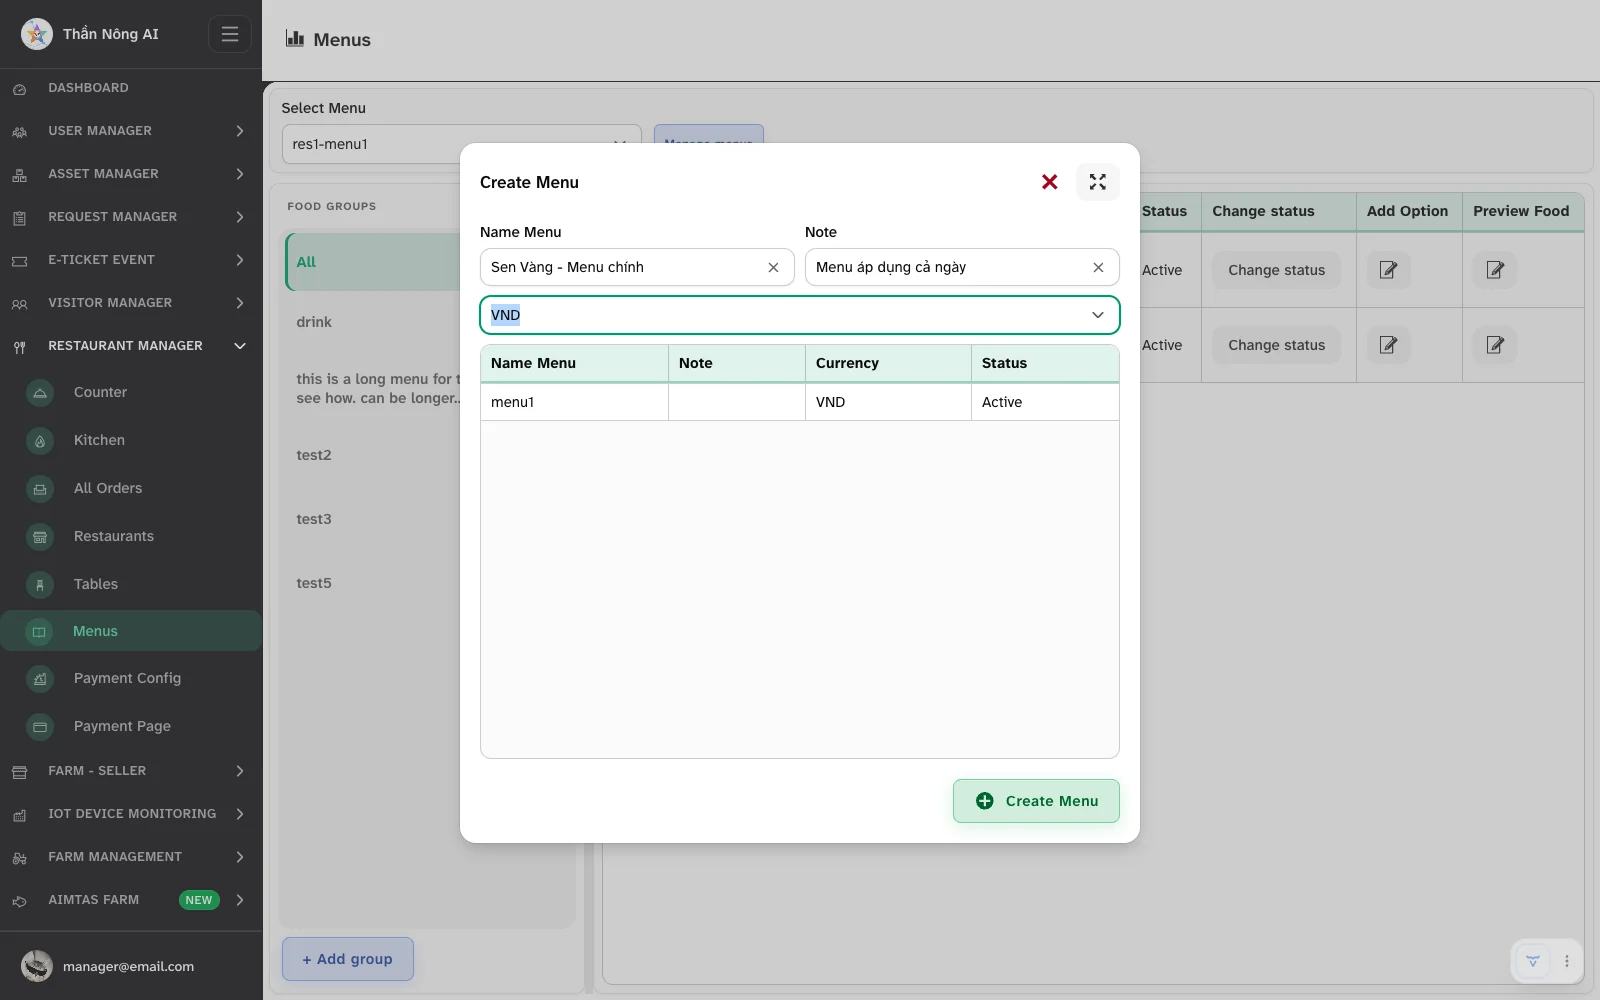Select the test3 food group

tap(314, 519)
